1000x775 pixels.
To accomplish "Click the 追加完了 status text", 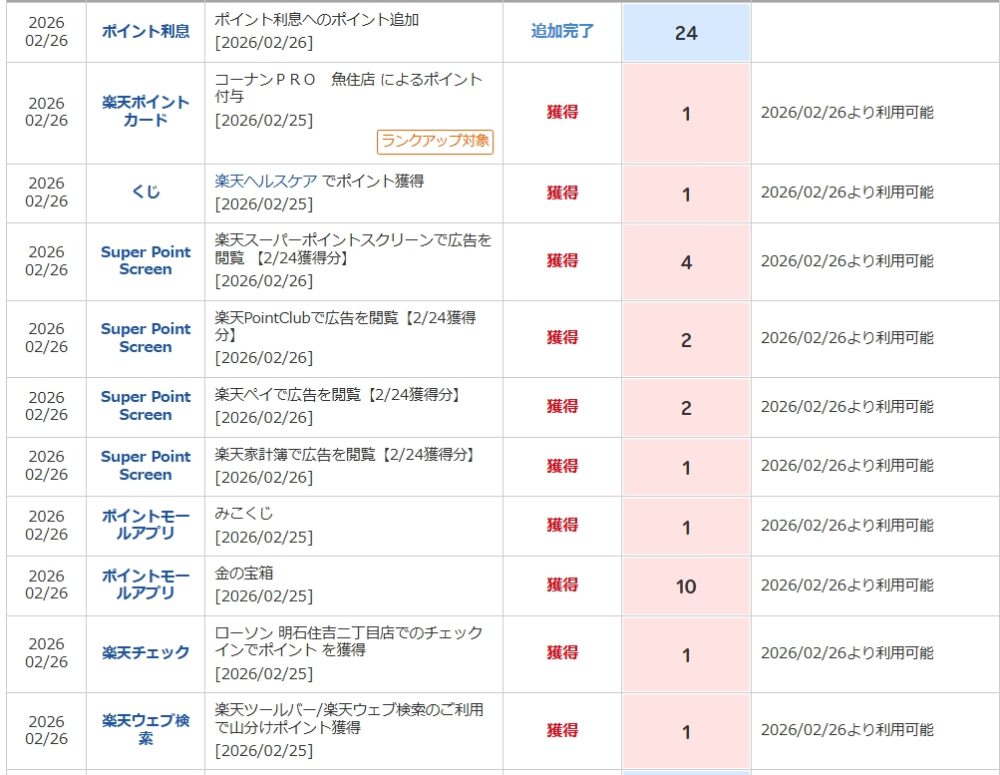I will point(562,31).
